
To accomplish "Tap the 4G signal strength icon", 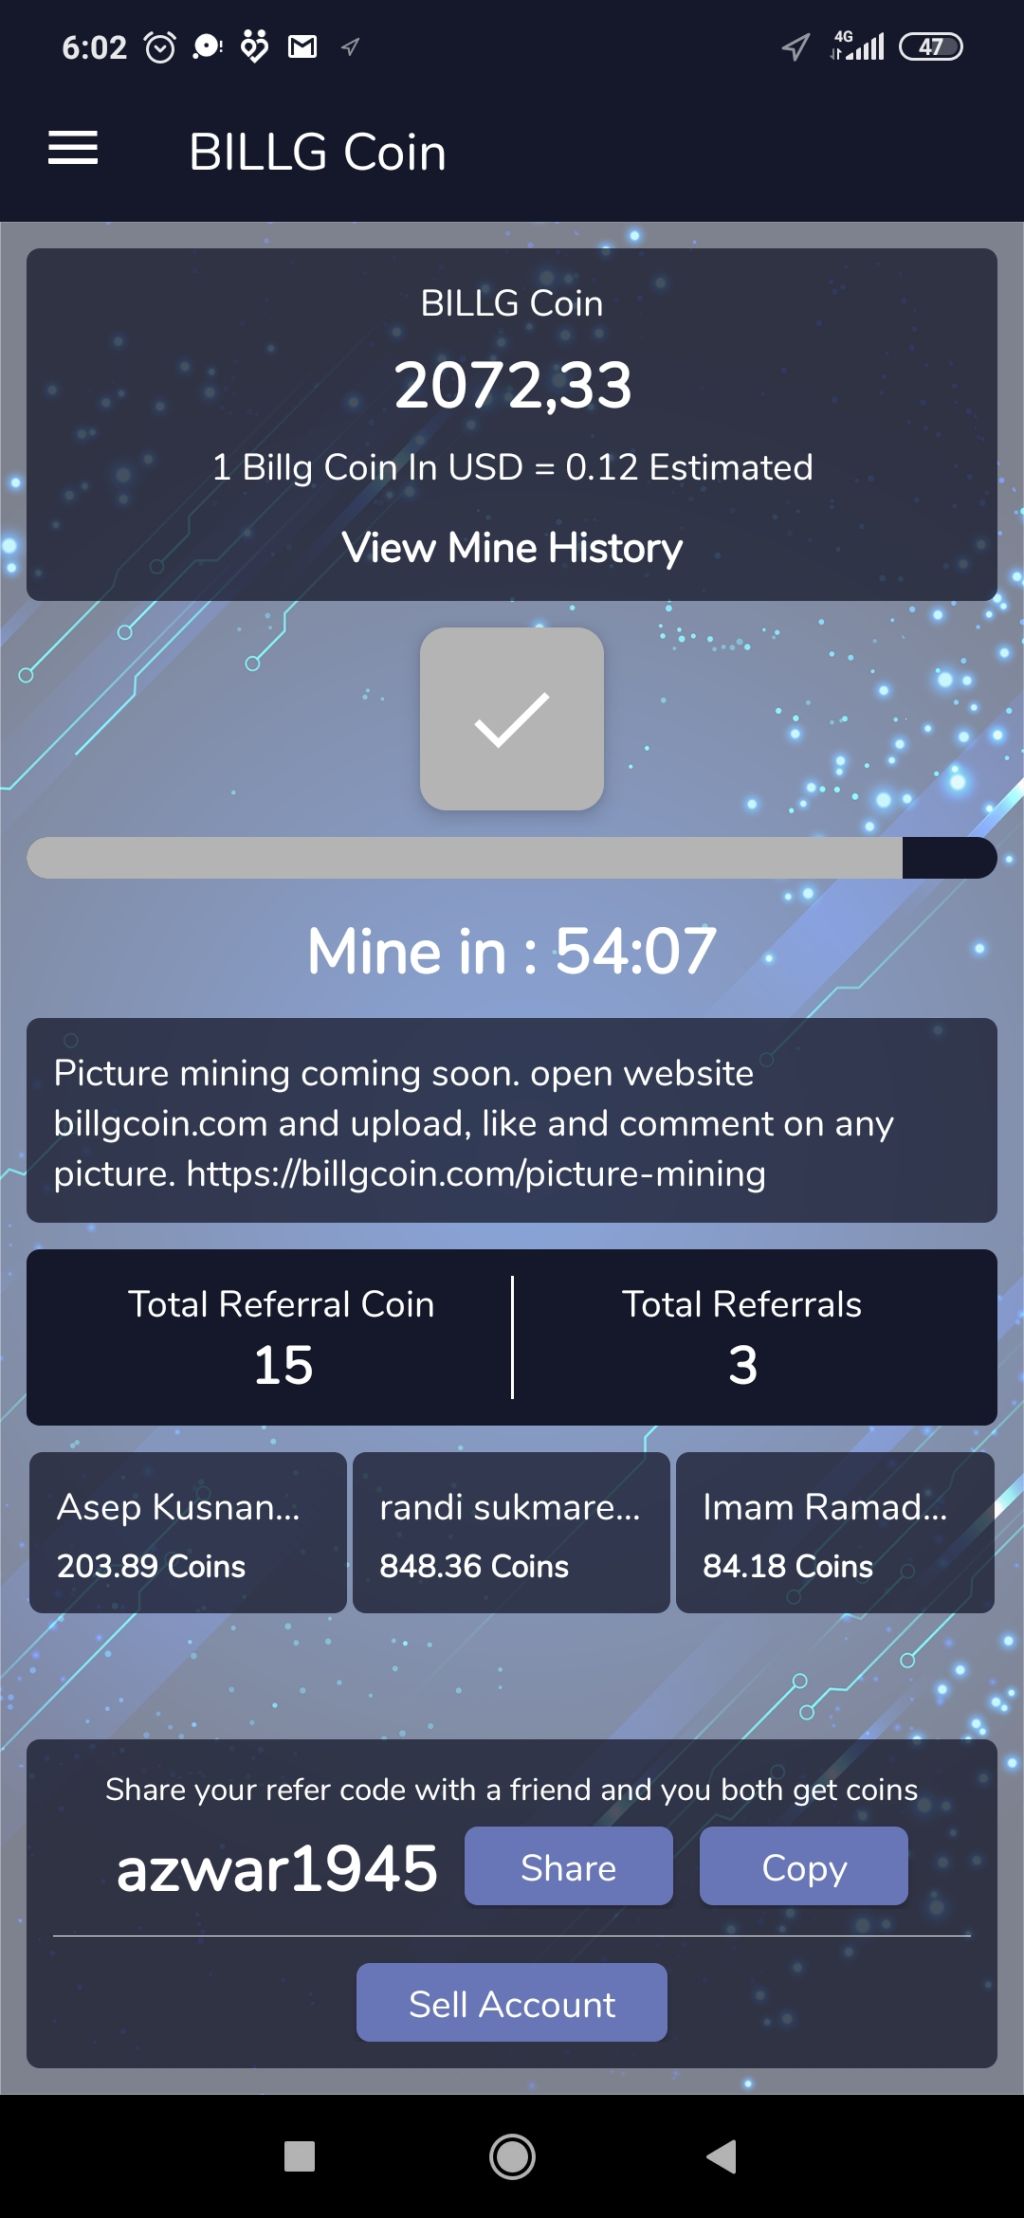I will click(x=858, y=46).
